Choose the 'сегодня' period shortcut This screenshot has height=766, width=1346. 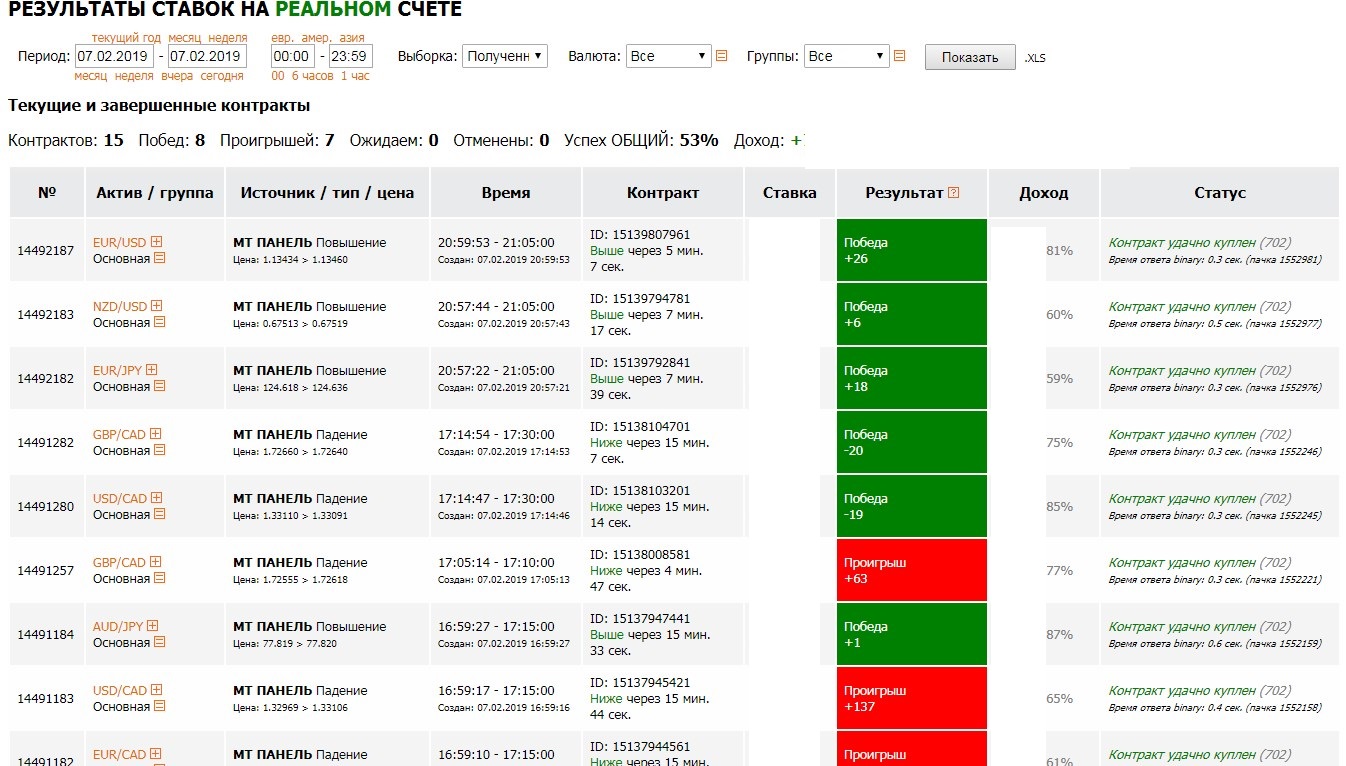pyautogui.click(x=222, y=76)
